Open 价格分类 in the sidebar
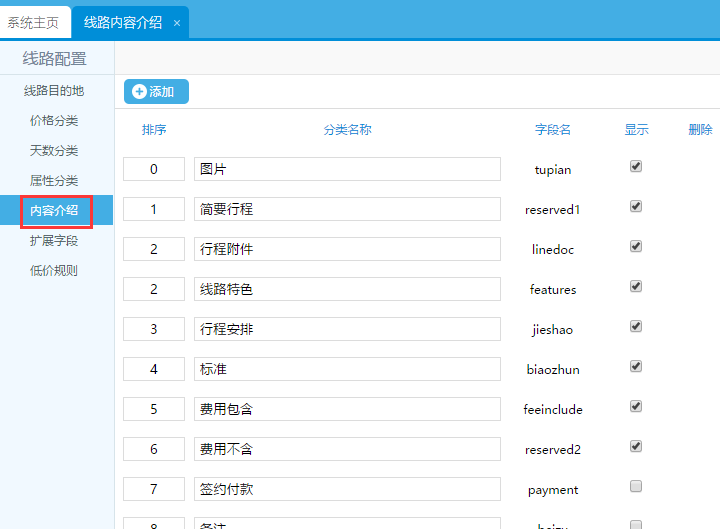This screenshot has width=720, height=529. point(54,121)
